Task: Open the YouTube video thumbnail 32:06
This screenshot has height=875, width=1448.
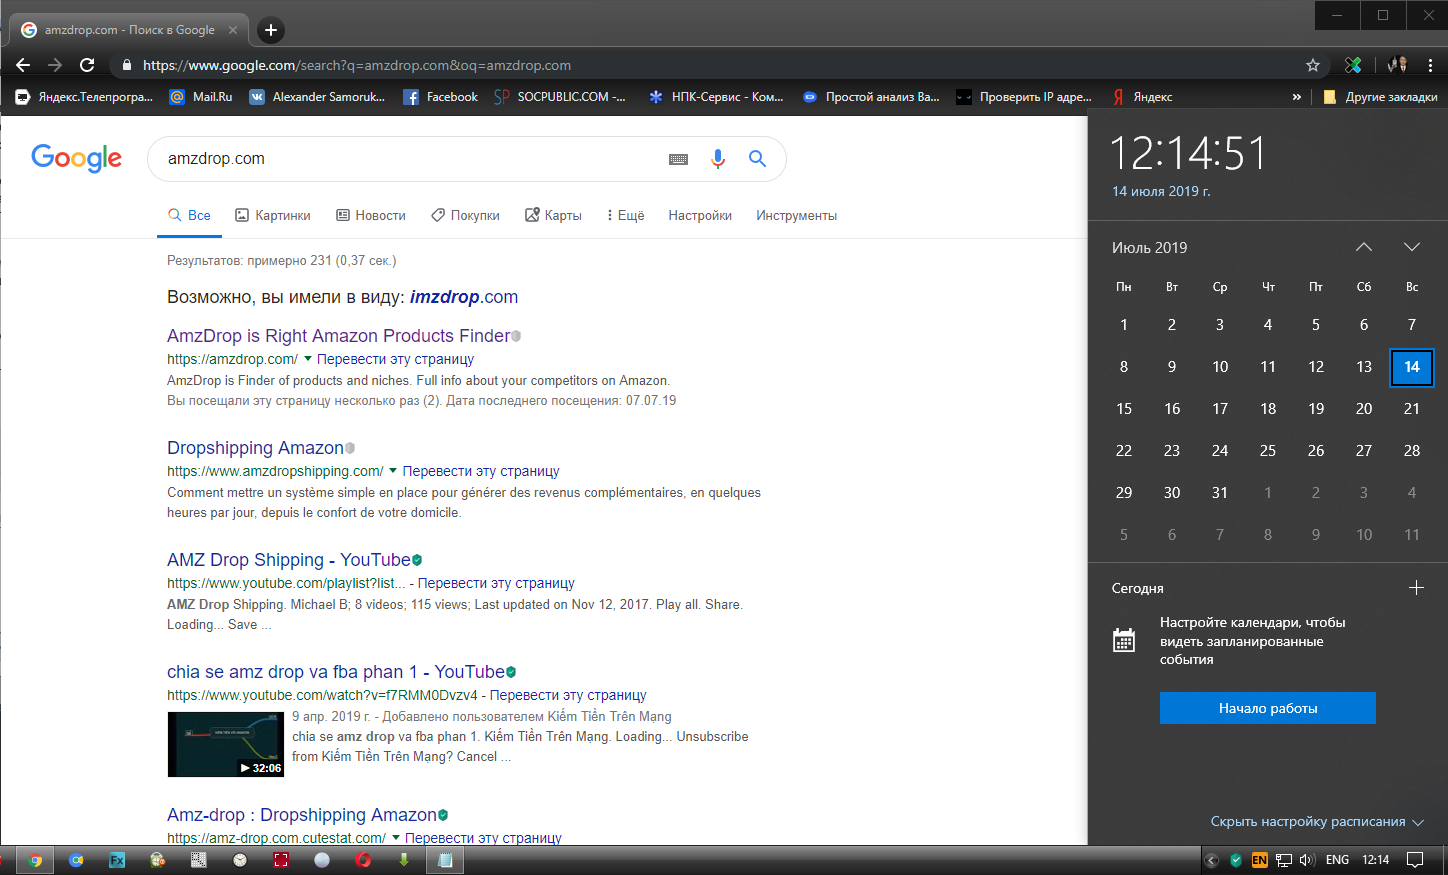Action: [226, 744]
